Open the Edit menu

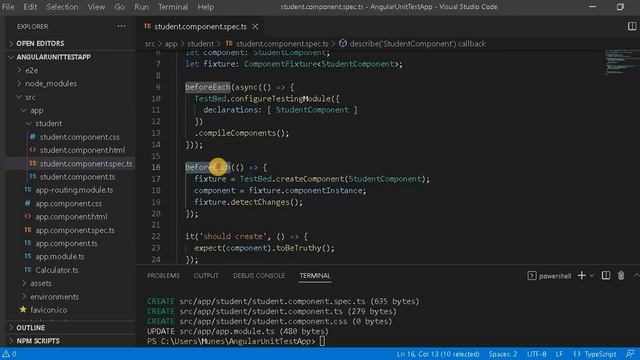pos(30,7)
